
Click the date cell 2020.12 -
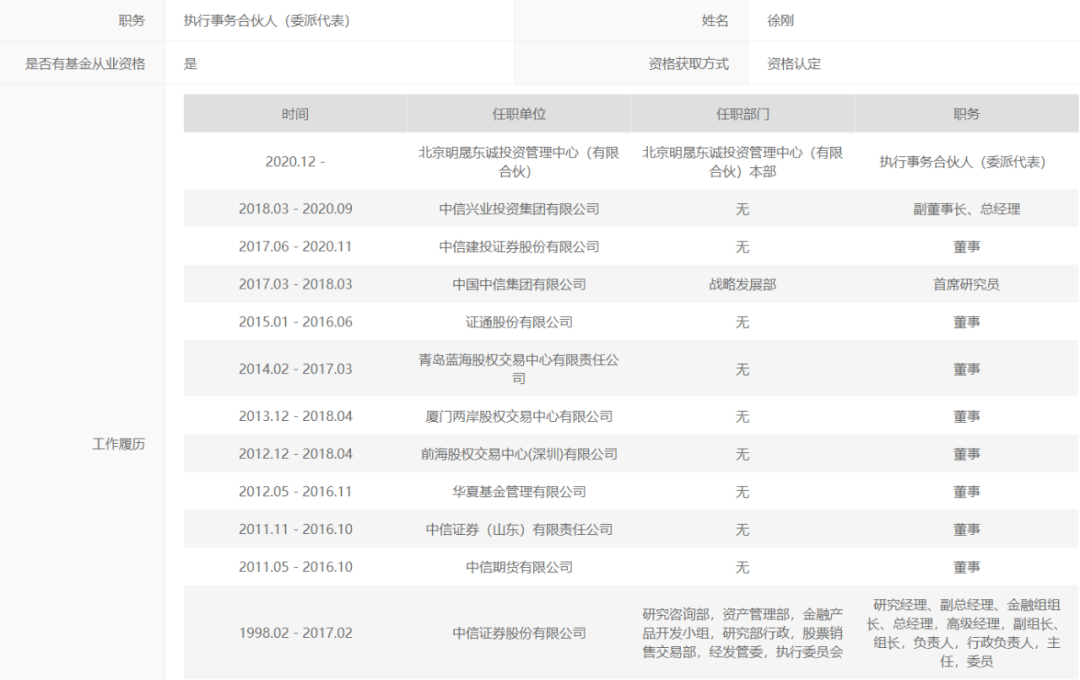pos(295,162)
